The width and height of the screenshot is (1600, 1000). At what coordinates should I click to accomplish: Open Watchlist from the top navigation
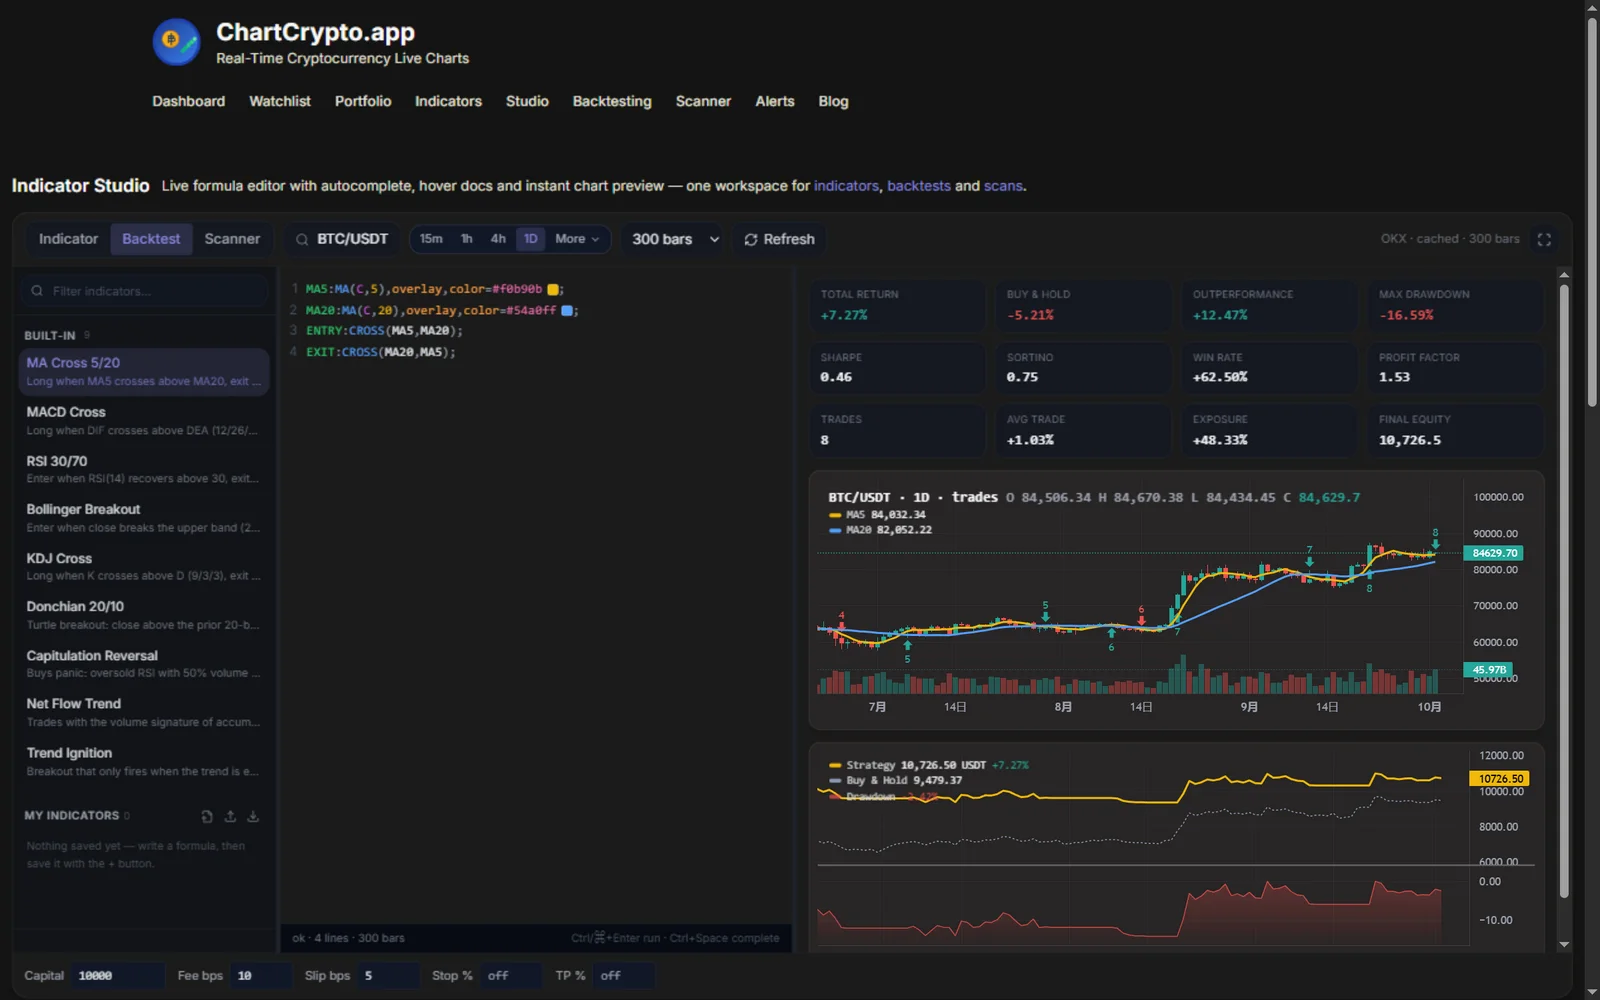coord(280,101)
